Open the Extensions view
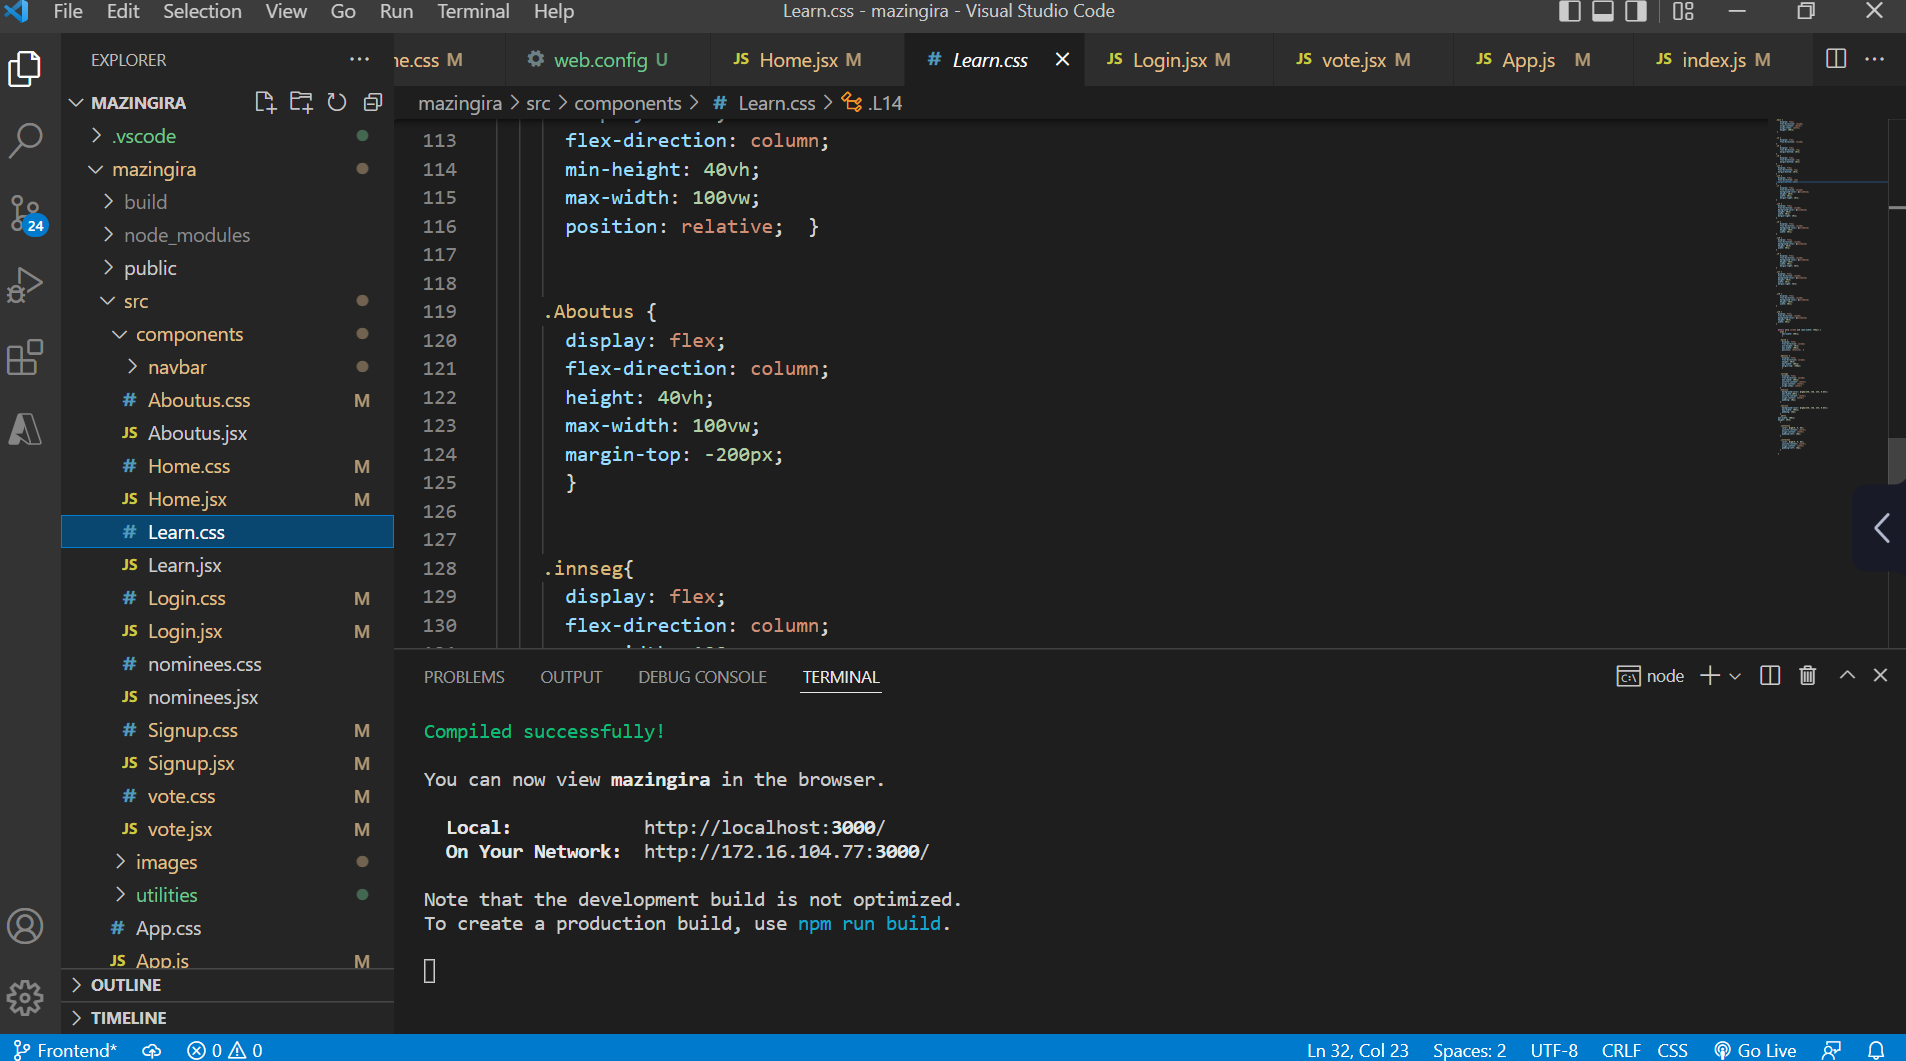Screen dimensions: 1906x1061 click(x=25, y=357)
